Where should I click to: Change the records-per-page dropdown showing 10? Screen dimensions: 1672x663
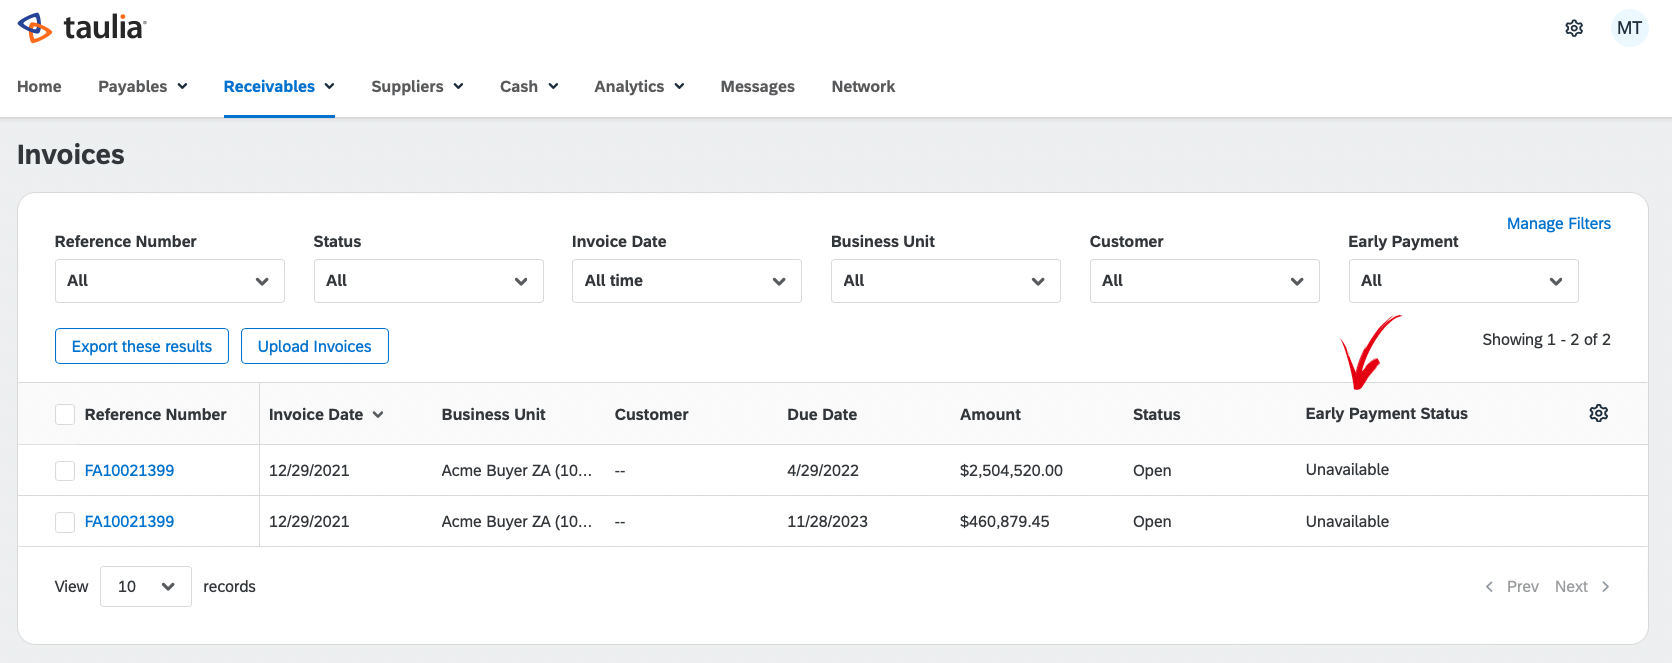pos(146,587)
